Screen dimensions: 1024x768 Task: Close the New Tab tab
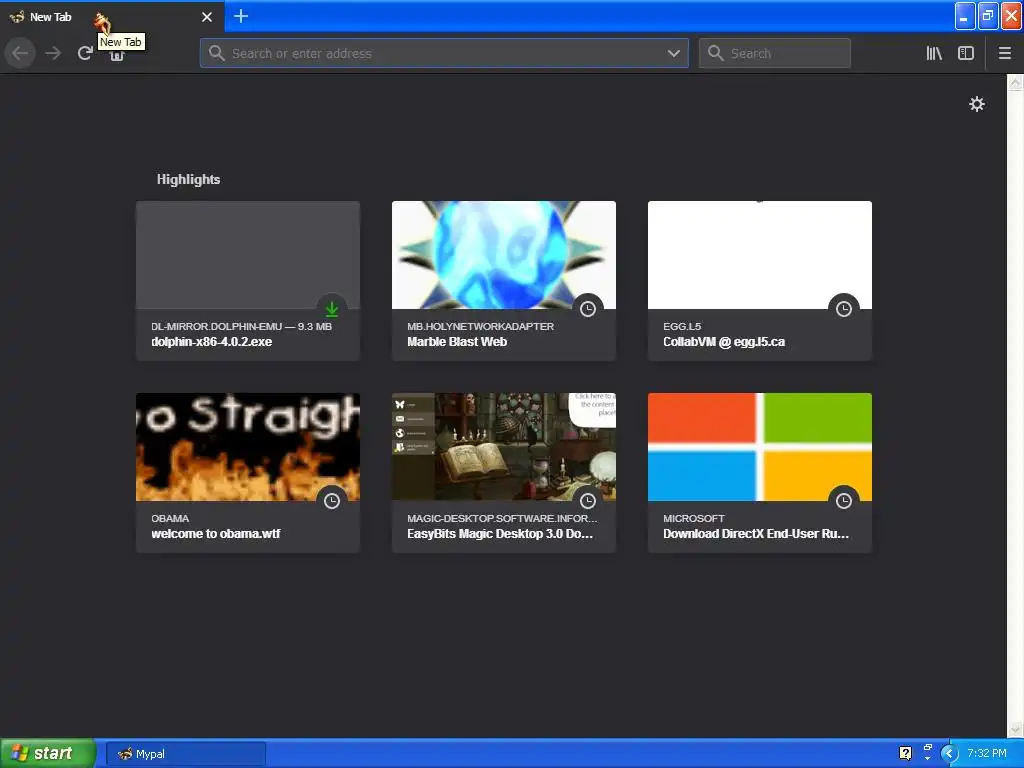point(207,17)
